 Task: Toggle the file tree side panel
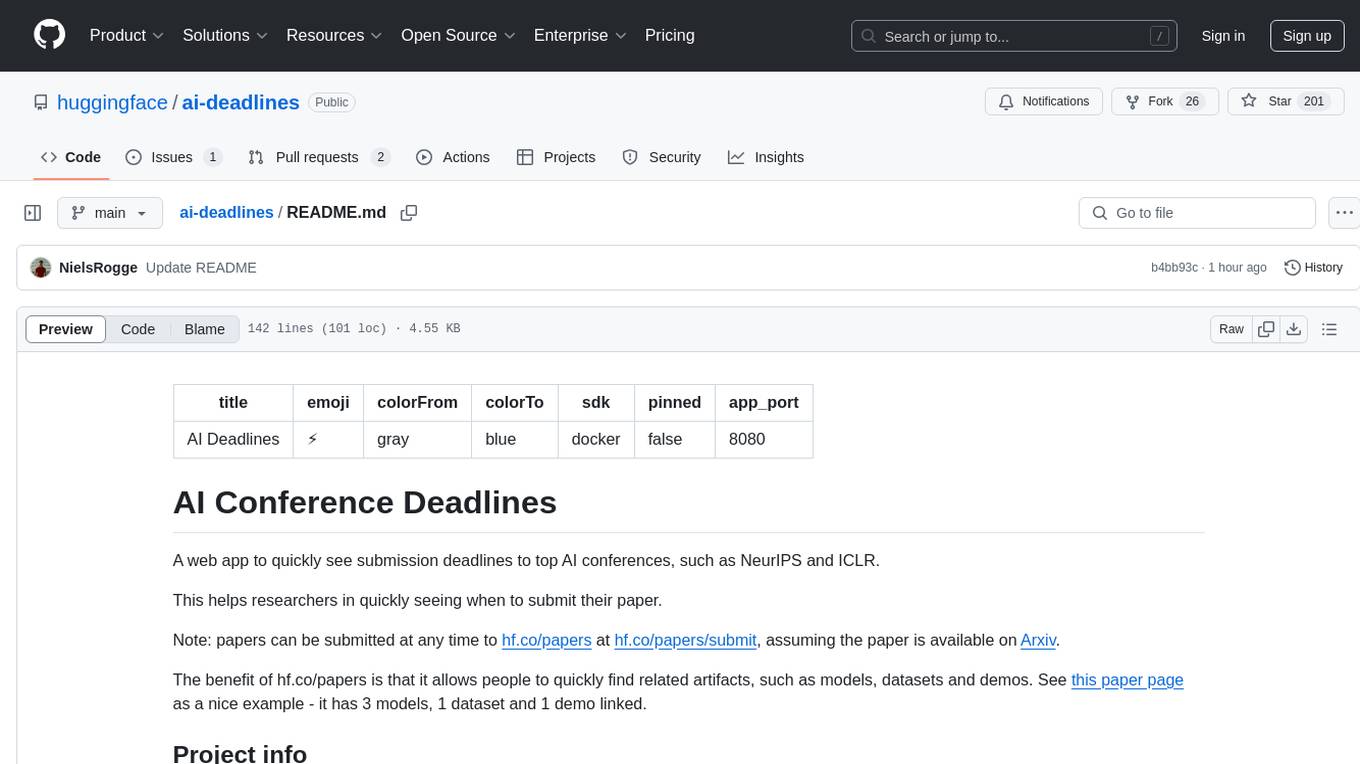pos(32,213)
